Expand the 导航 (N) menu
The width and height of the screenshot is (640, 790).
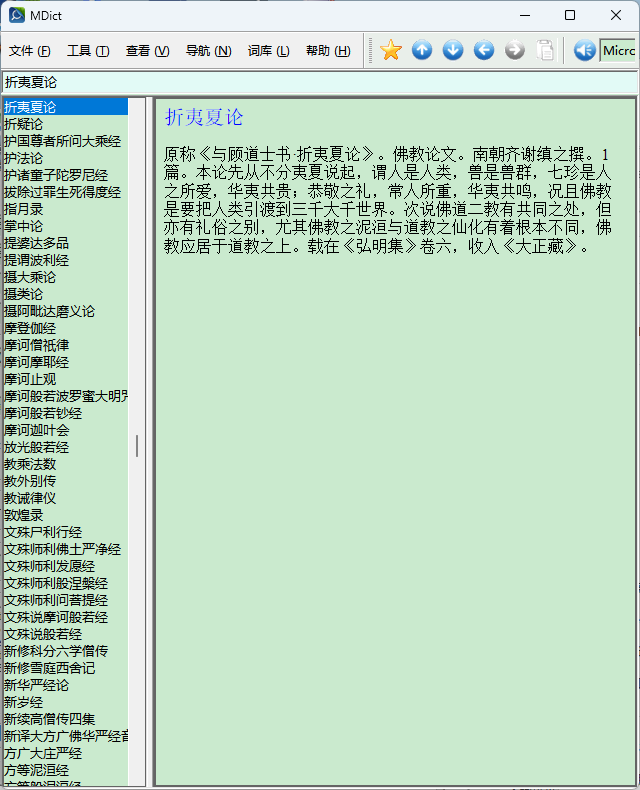point(208,51)
